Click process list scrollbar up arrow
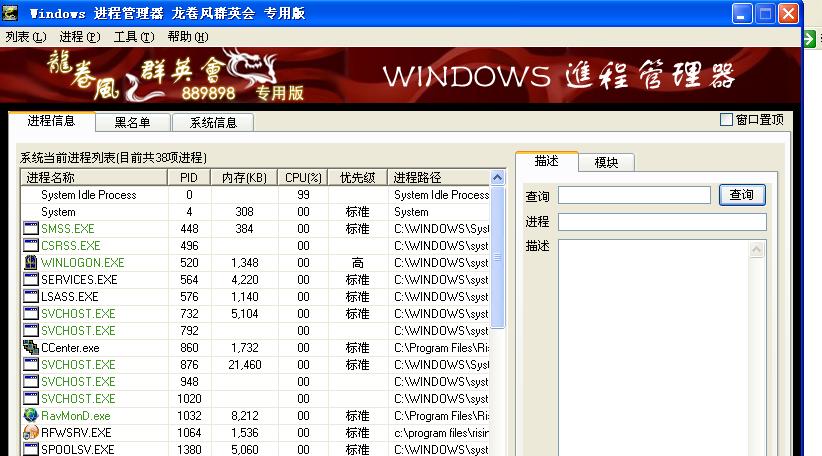 click(497, 178)
